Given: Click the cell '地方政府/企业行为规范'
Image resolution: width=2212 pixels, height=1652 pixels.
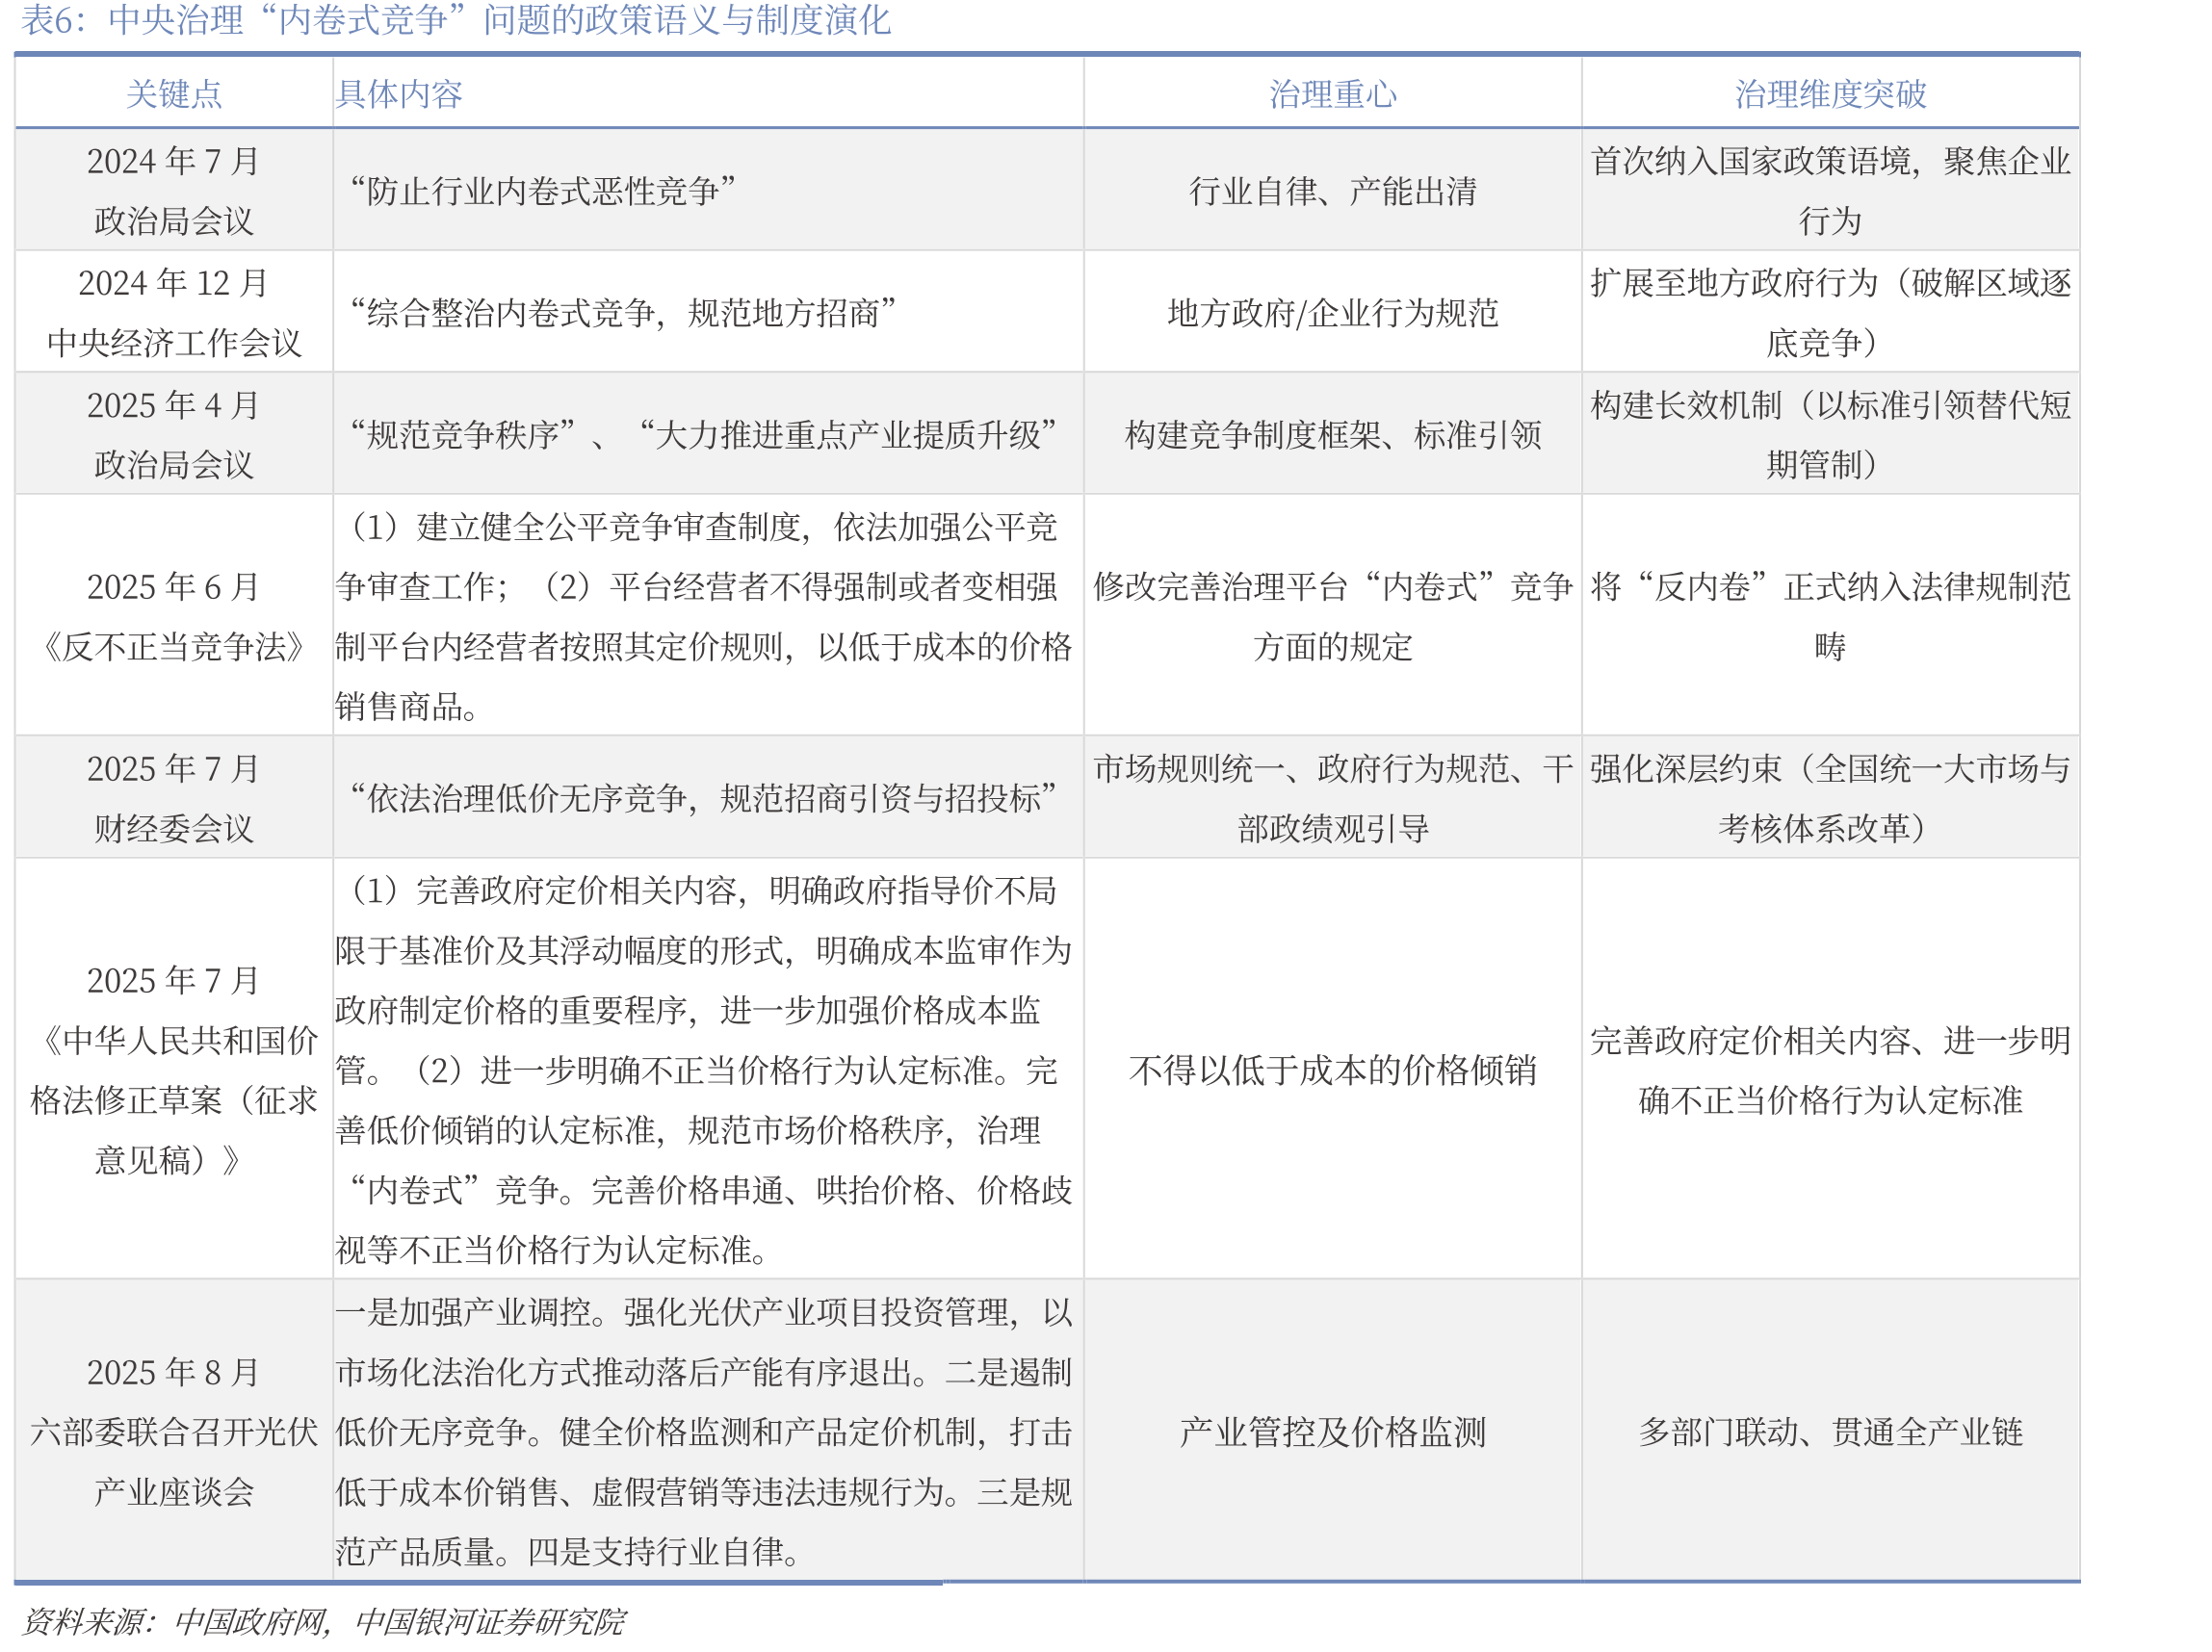Looking at the screenshot, I should [x=1332, y=312].
